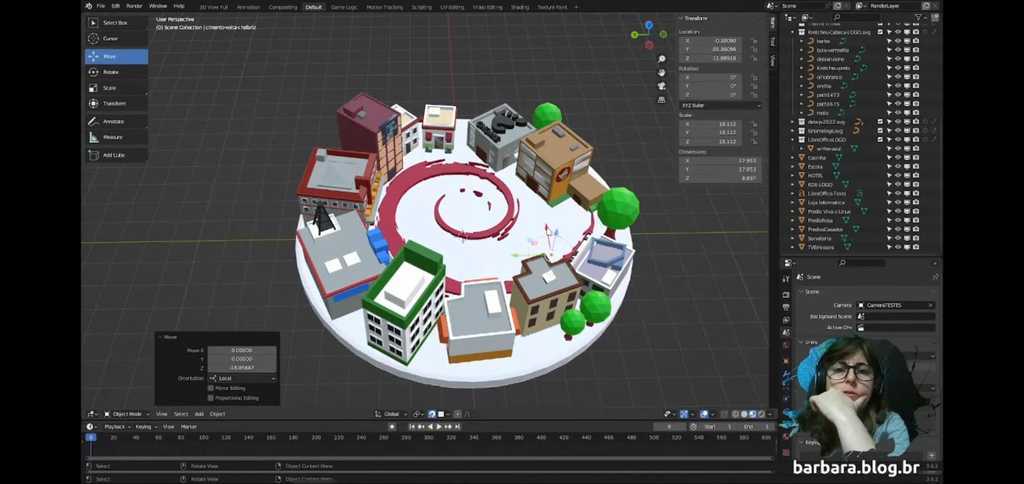Open the viewport shading options dropdown

769,414
